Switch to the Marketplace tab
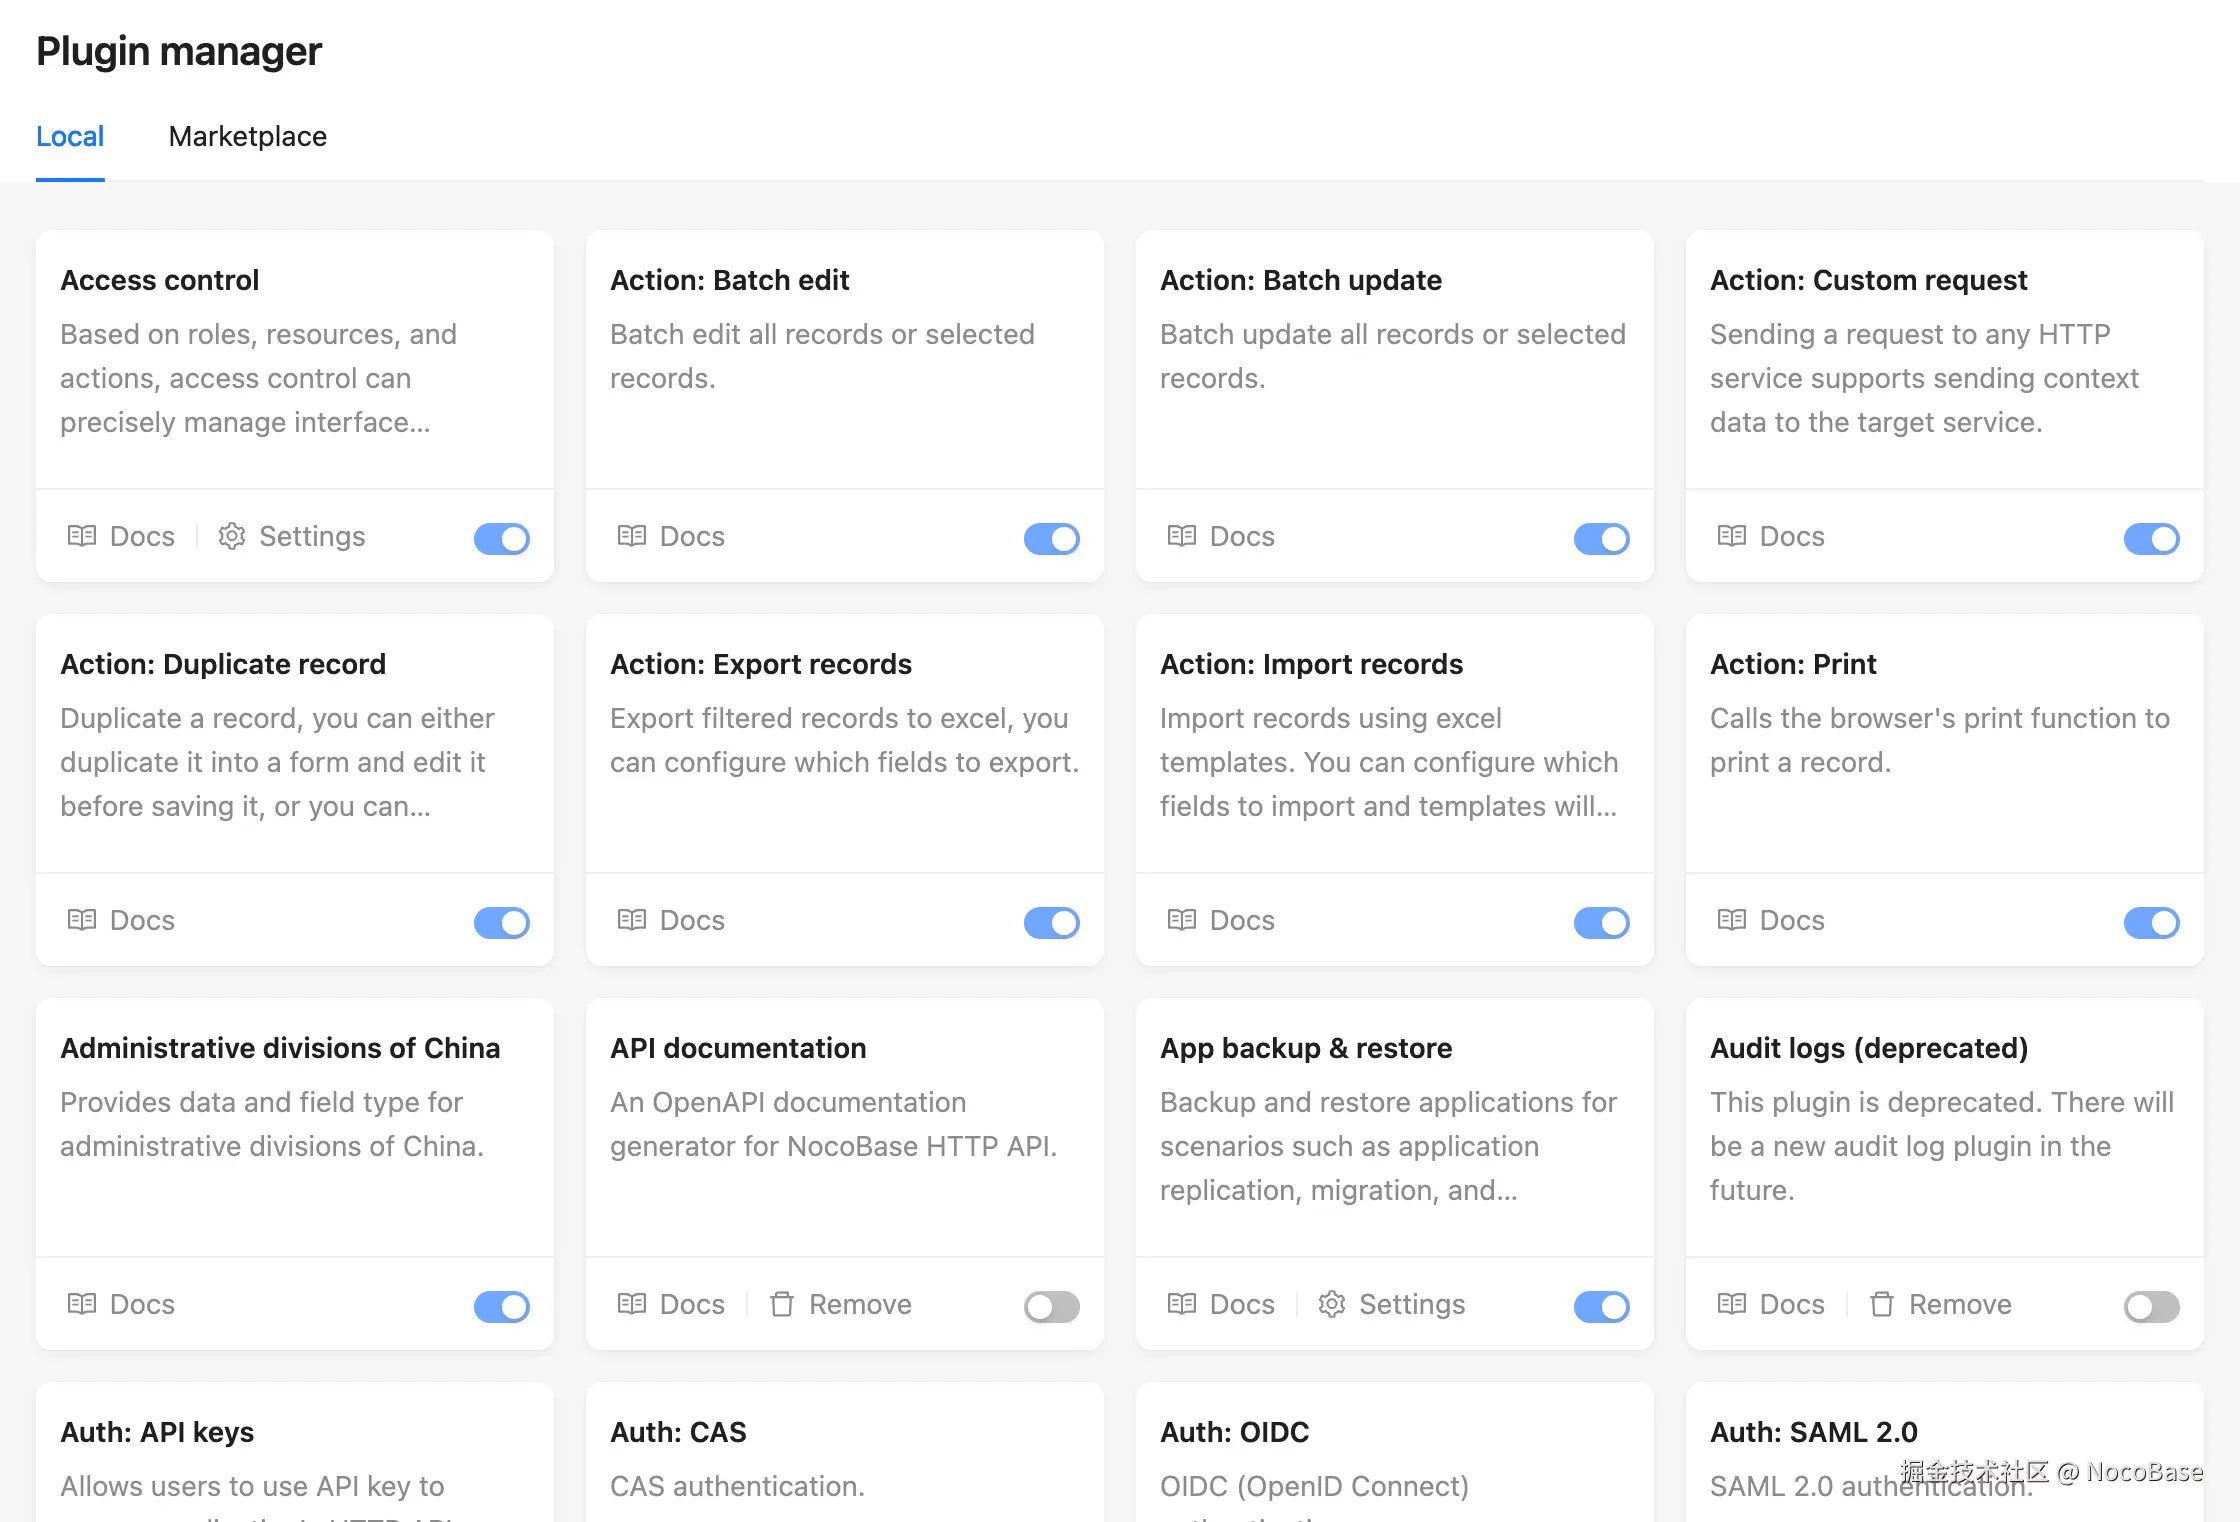 click(x=248, y=136)
